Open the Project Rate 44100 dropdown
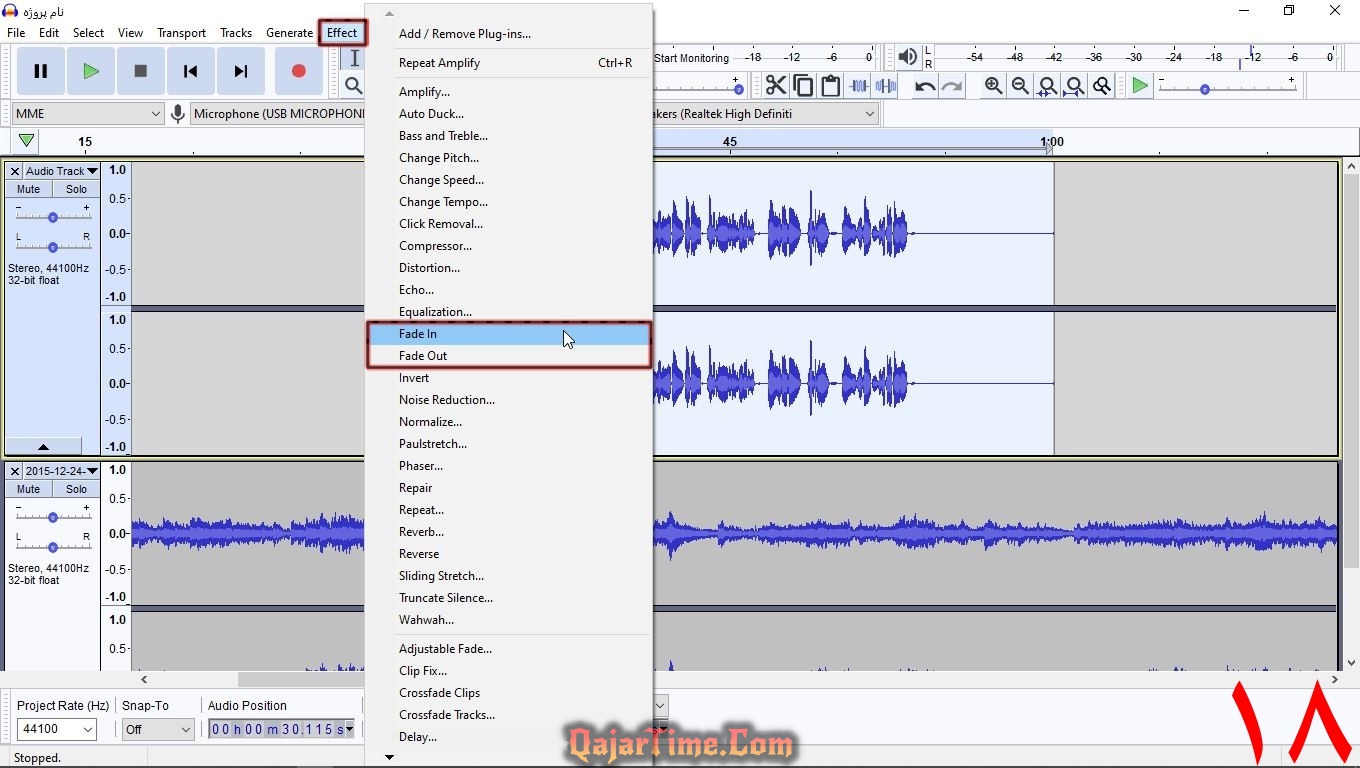Image resolution: width=1360 pixels, height=768 pixels. click(57, 730)
